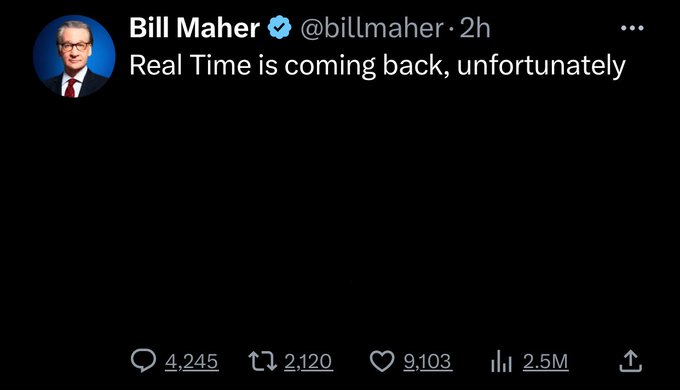Click the red tie in the avatar photo
Screen dimensions: 680x390
(x=70, y=88)
